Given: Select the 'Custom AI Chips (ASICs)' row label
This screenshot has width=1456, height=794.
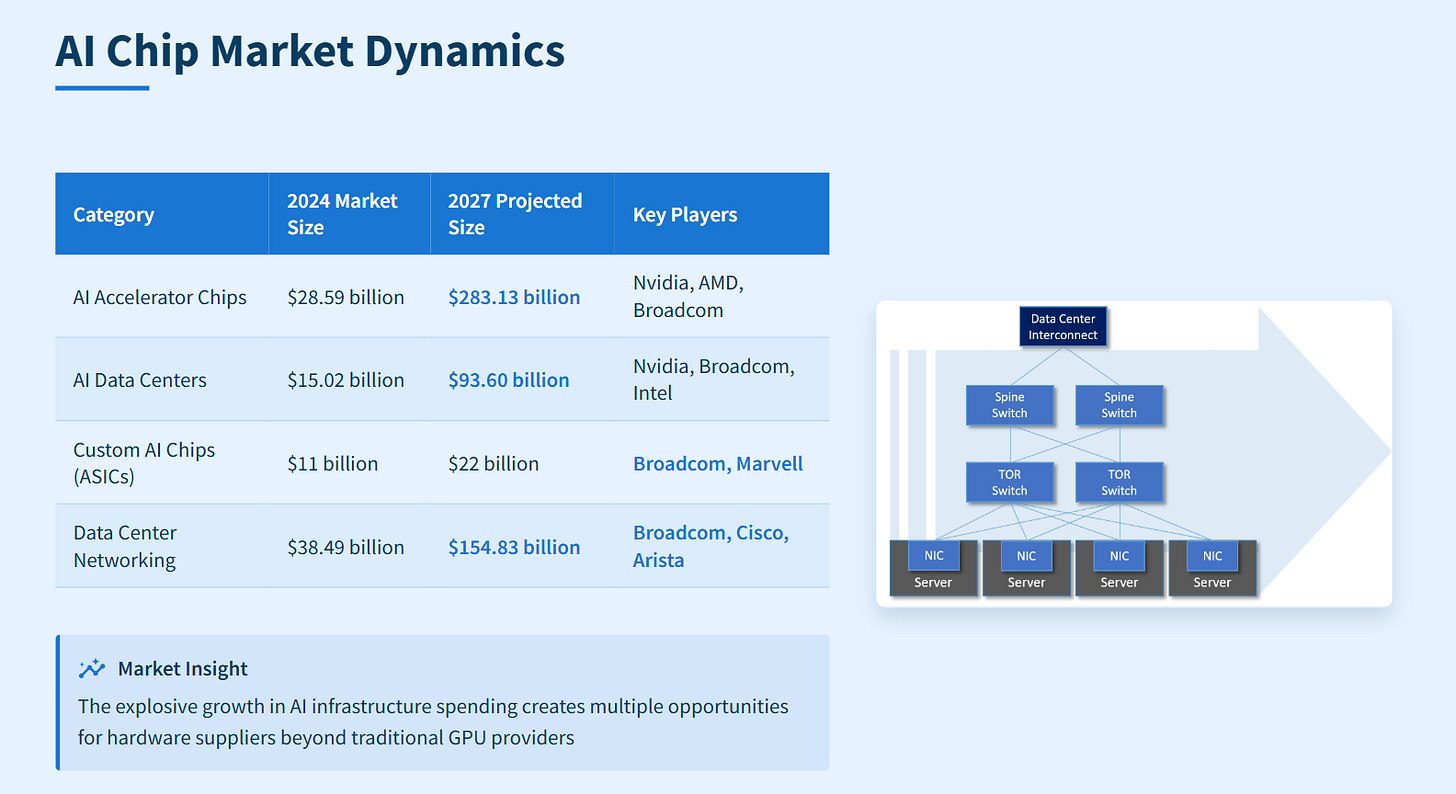Looking at the screenshot, I should (144, 463).
